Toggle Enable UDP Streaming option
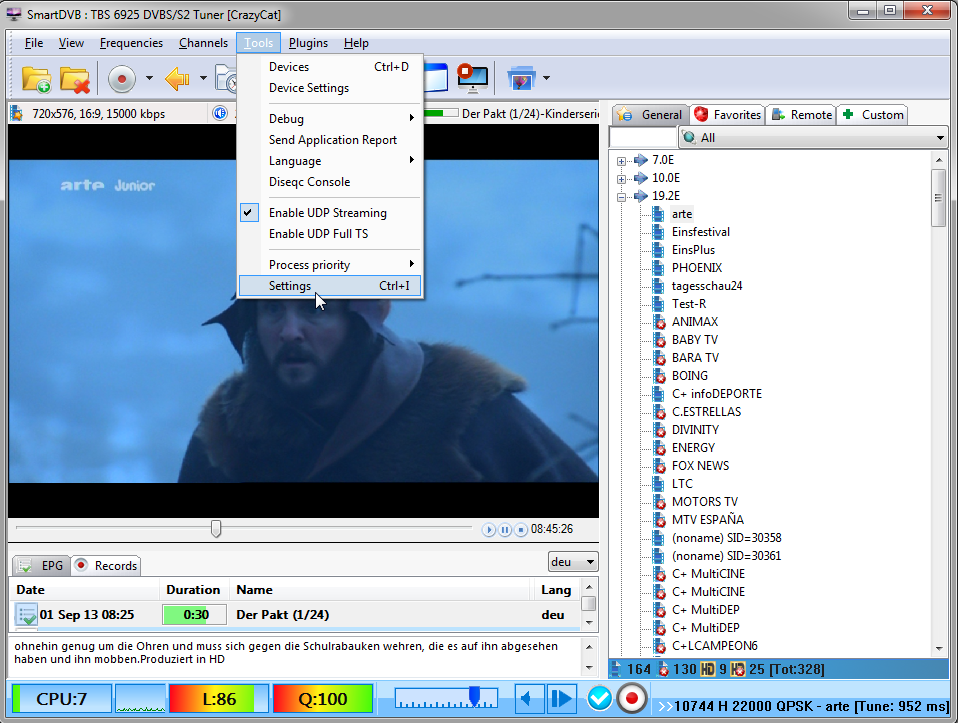 327,213
